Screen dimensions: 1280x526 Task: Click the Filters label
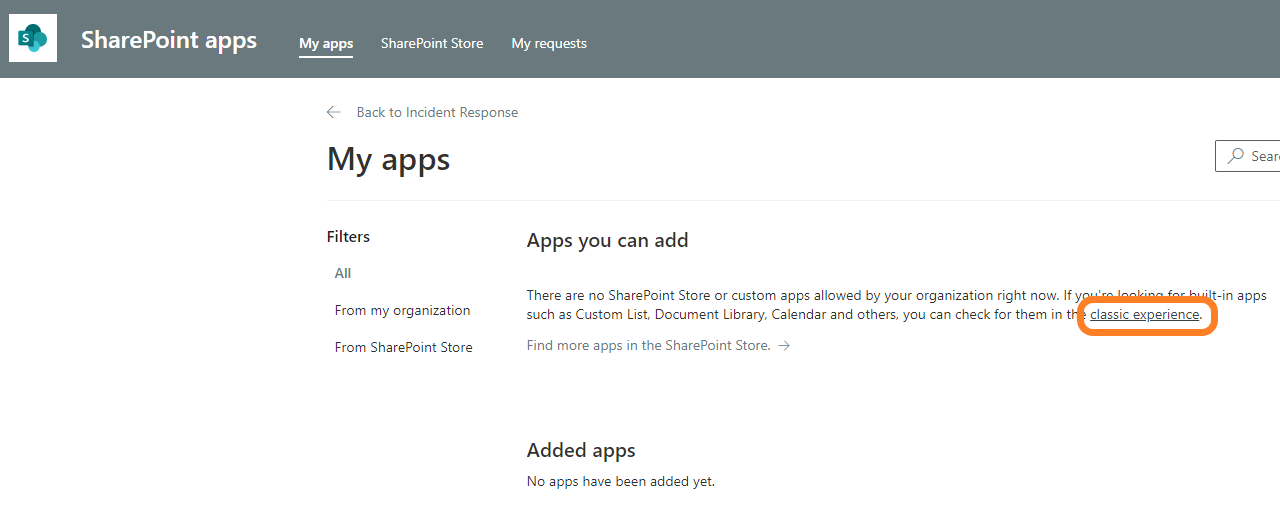point(348,237)
